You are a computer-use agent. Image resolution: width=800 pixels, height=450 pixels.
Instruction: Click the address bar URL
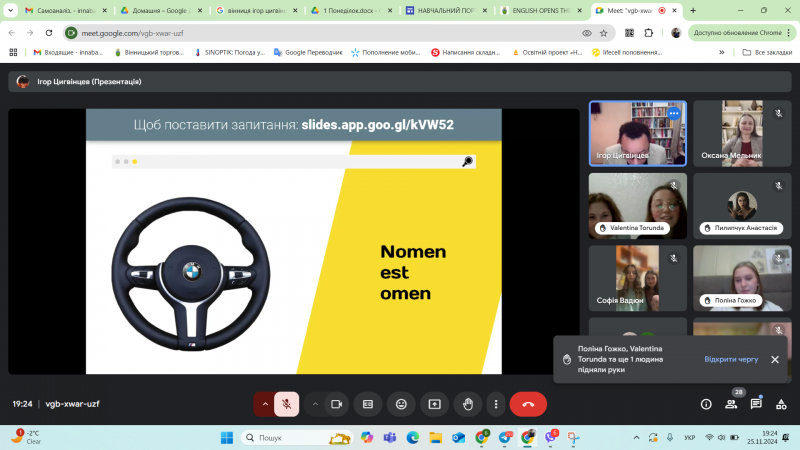point(132,33)
